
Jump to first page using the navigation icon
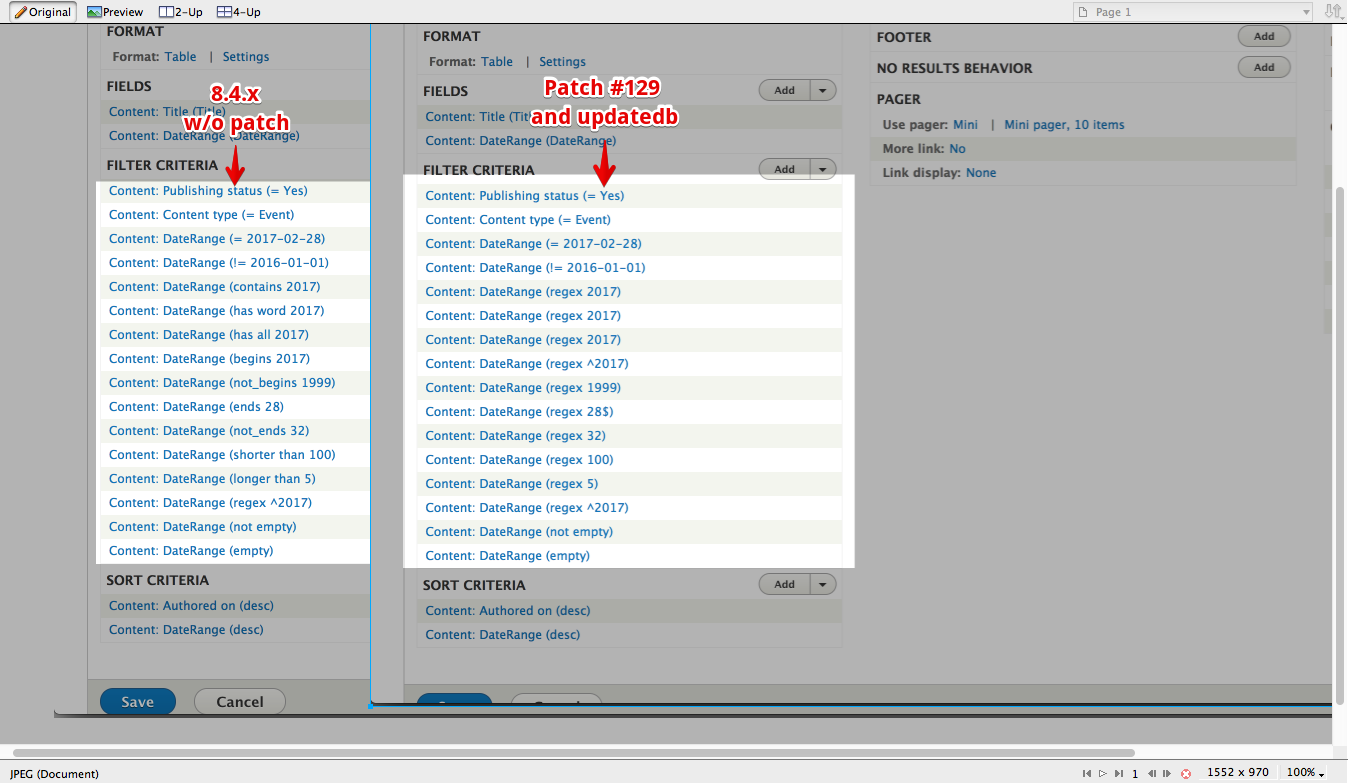(1087, 773)
